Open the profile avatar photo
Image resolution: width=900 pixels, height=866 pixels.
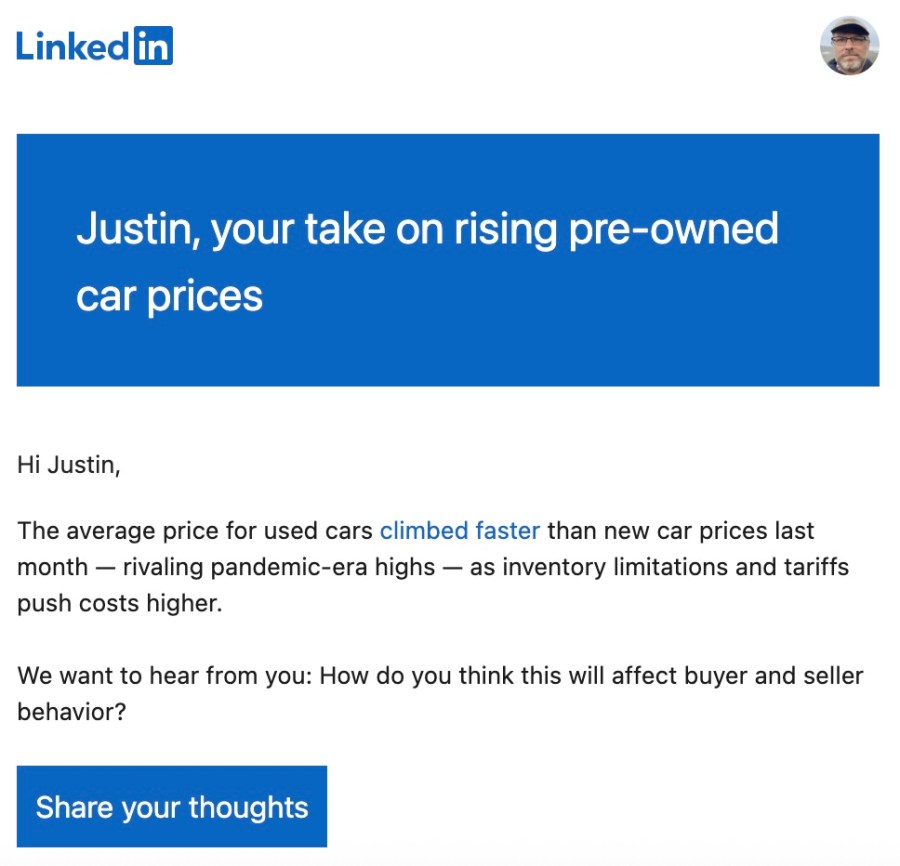click(849, 46)
